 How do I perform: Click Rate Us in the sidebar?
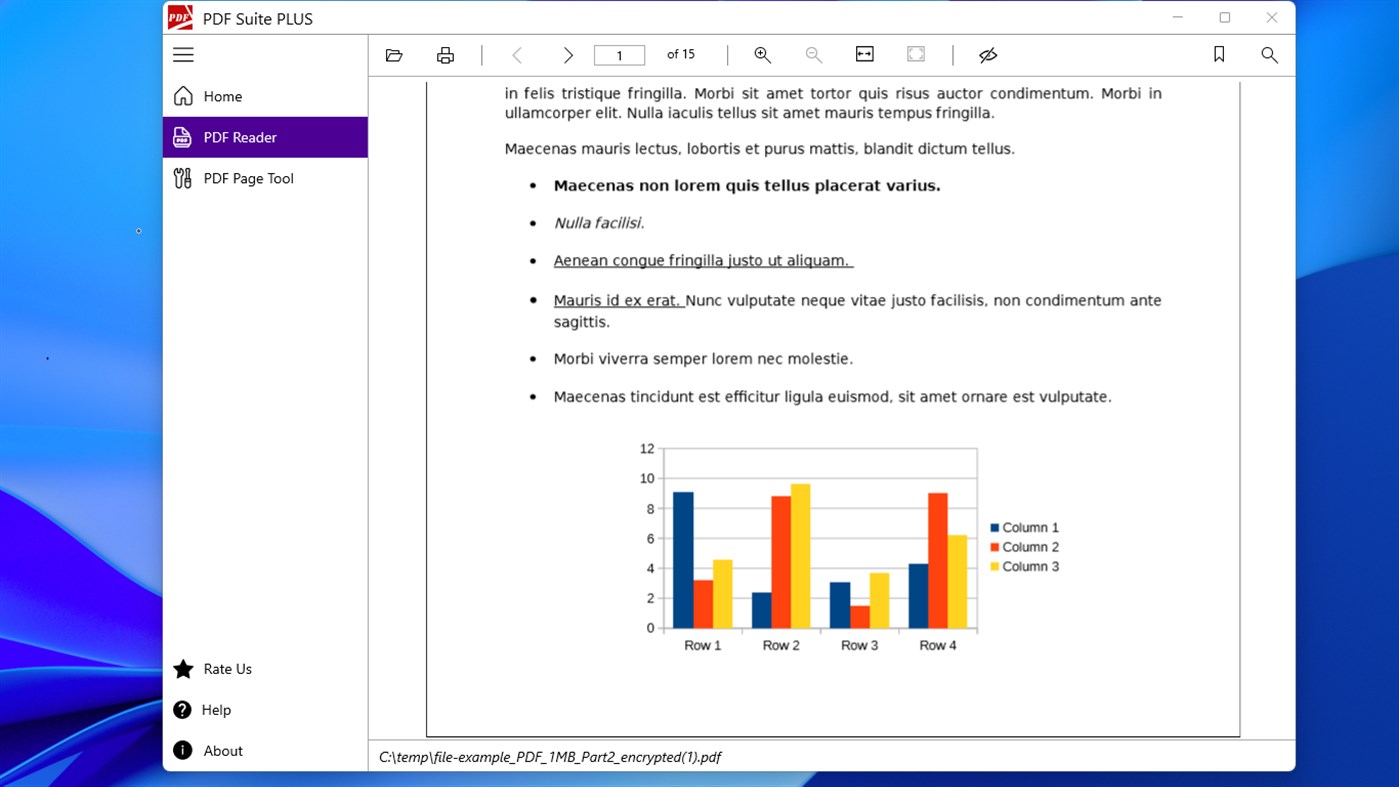pyautogui.click(x=226, y=669)
